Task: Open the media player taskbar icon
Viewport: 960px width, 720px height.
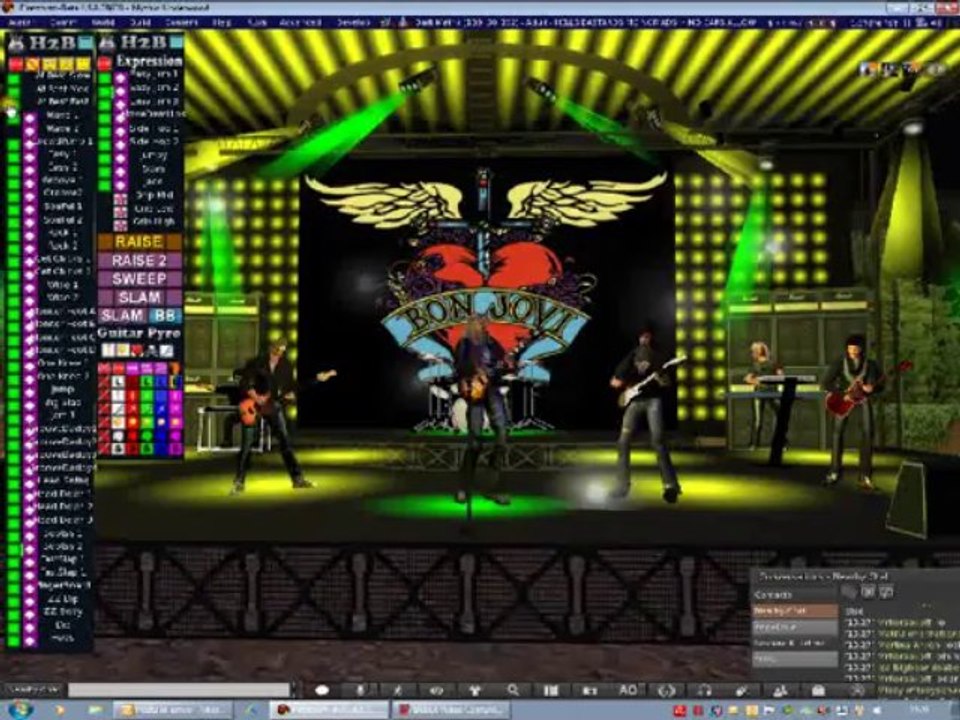Action: tap(60, 710)
